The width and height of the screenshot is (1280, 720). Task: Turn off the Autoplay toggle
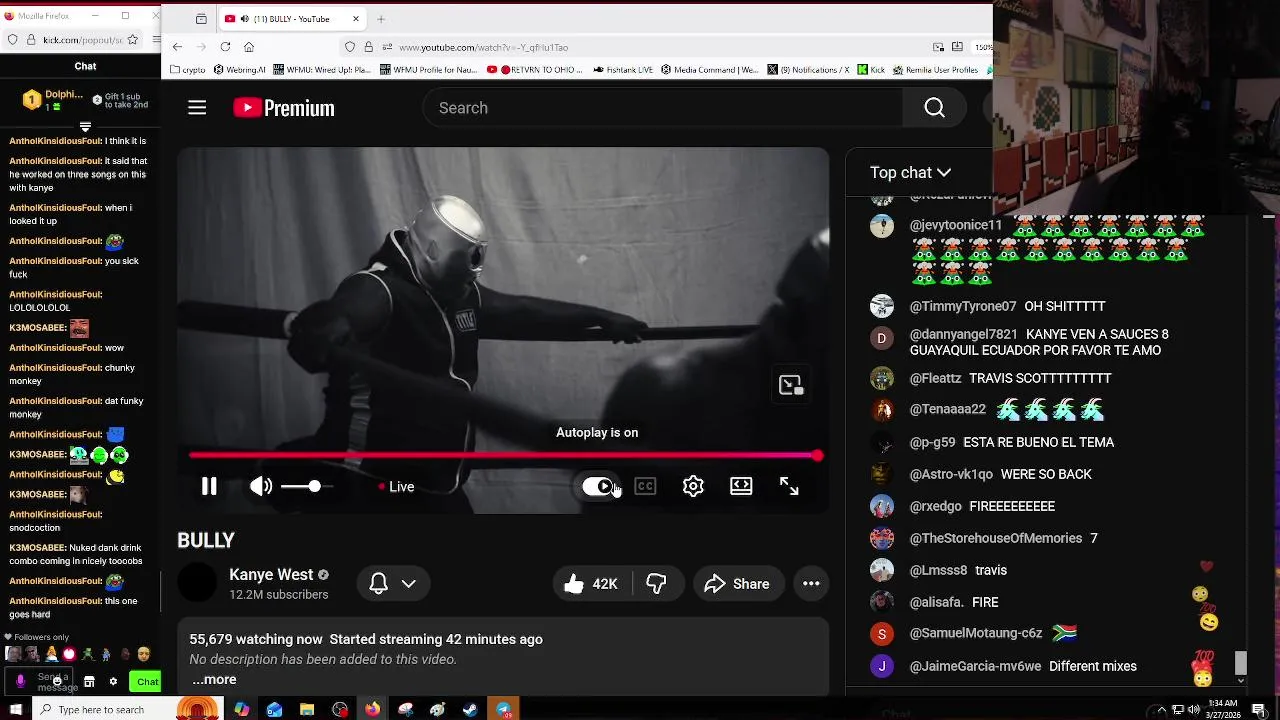pos(598,486)
